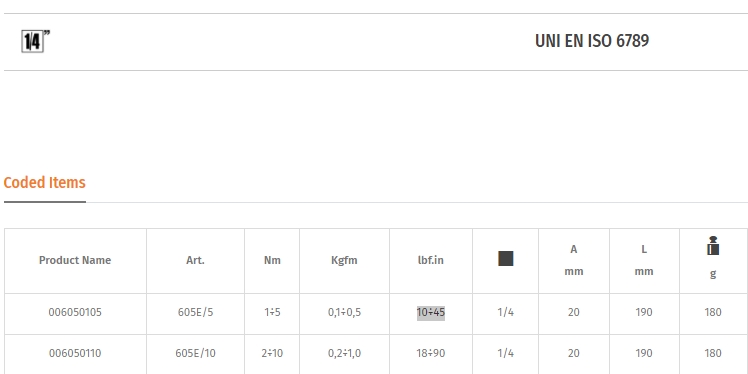Click the square drive icon column header

(506, 259)
